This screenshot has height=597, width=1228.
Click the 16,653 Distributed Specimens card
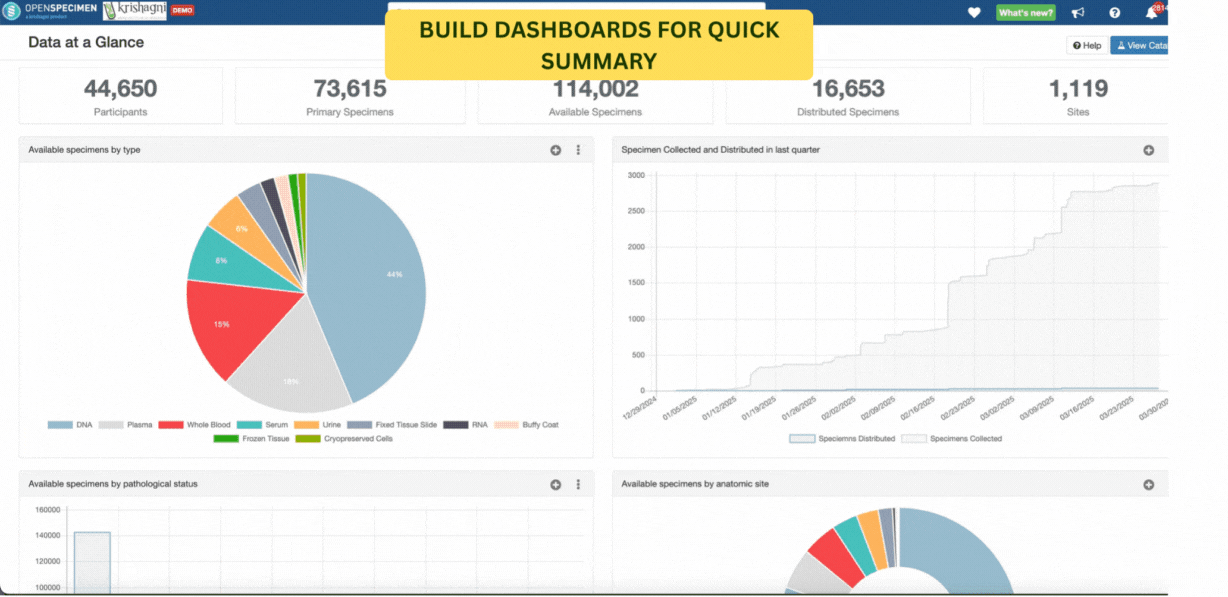point(848,96)
